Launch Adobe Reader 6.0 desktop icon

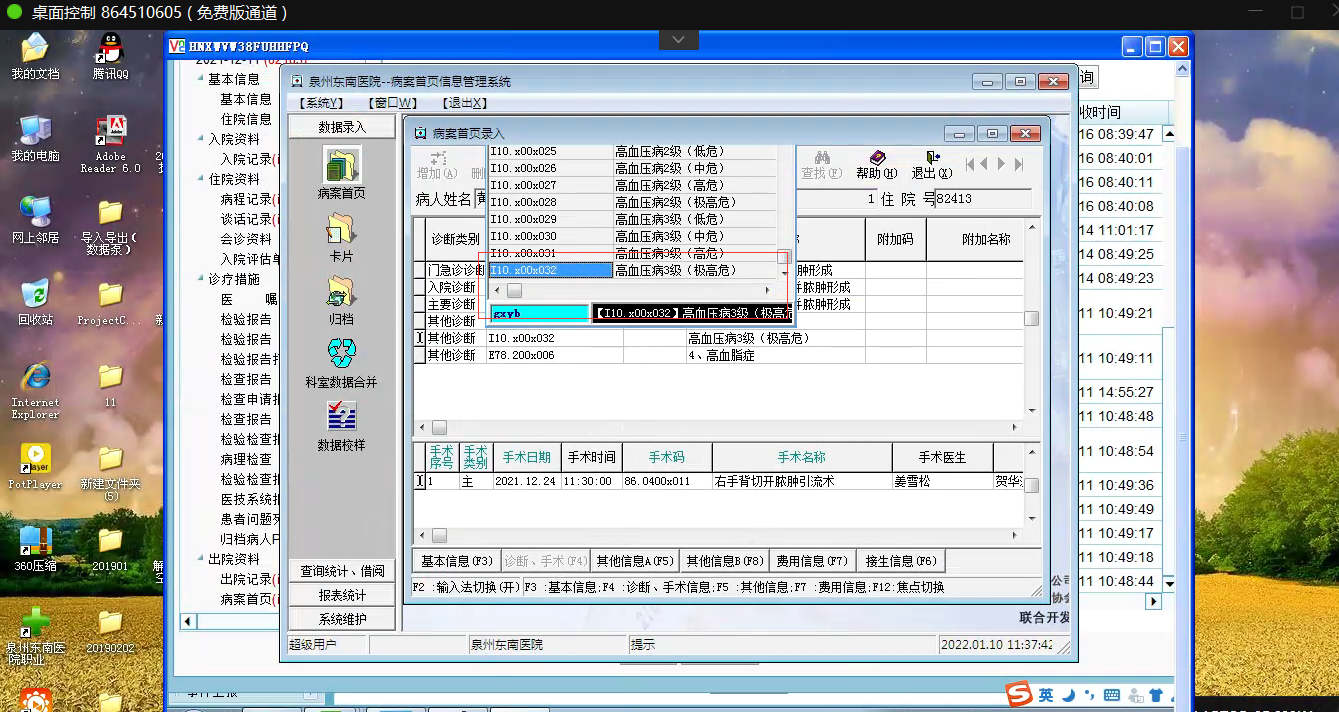point(111,130)
